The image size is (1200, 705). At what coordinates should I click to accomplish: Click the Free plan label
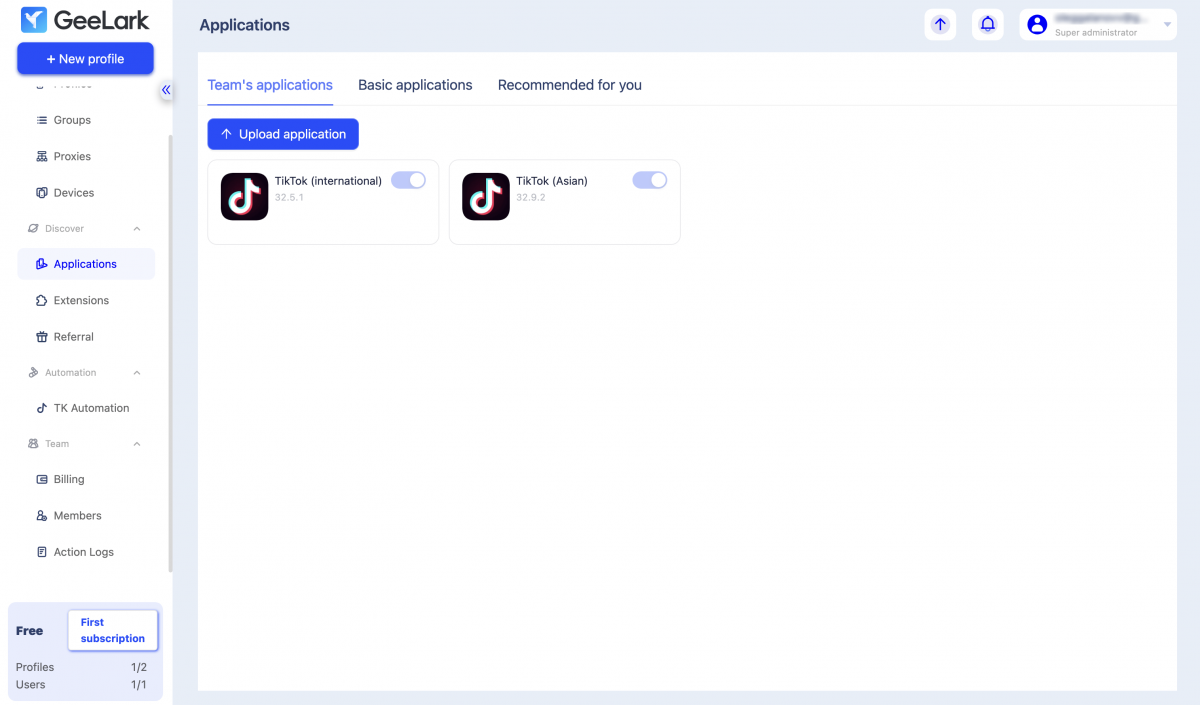coord(30,631)
